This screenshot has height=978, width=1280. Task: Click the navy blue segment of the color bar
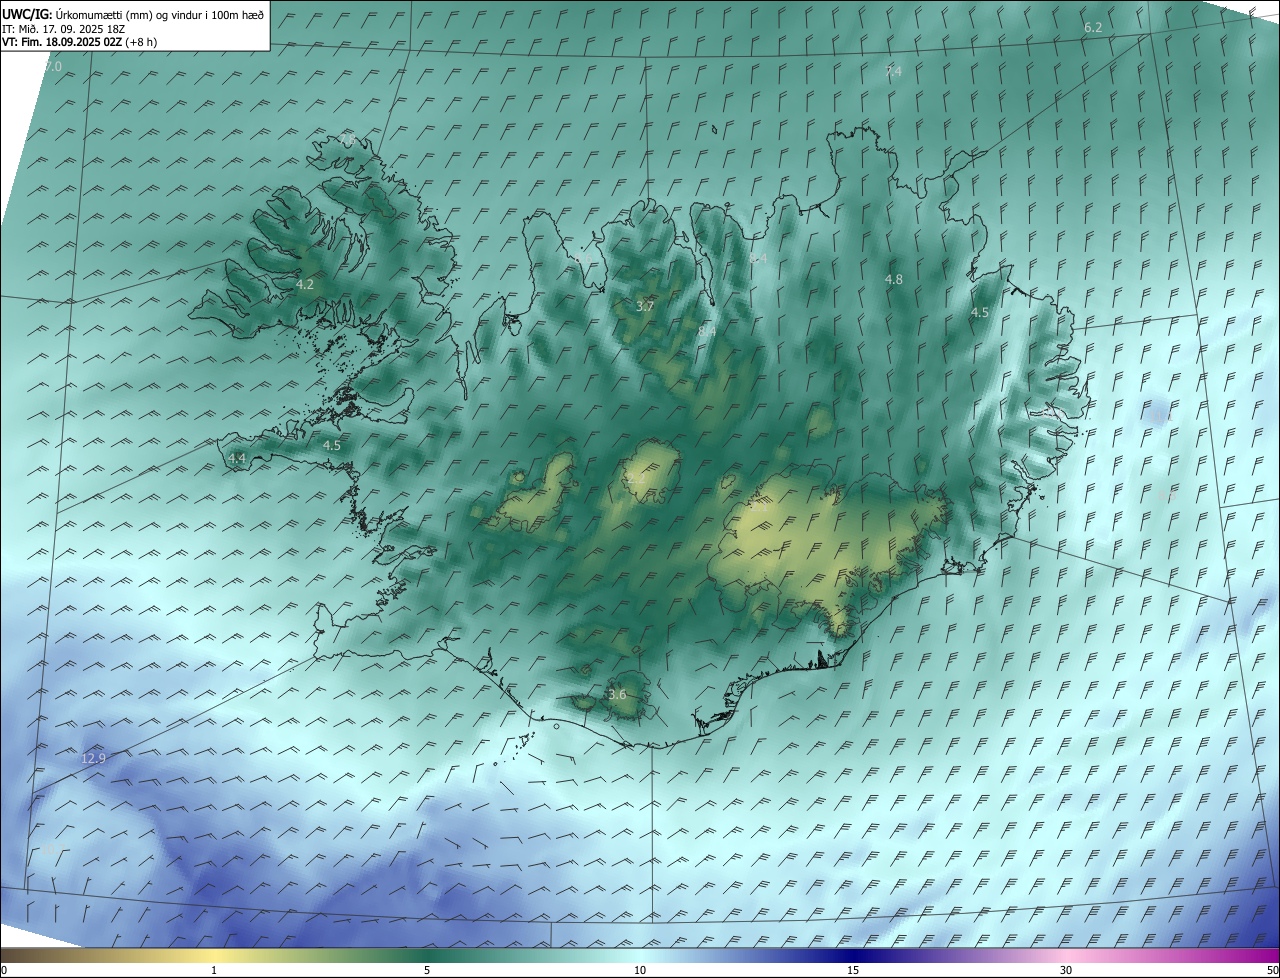click(x=853, y=955)
